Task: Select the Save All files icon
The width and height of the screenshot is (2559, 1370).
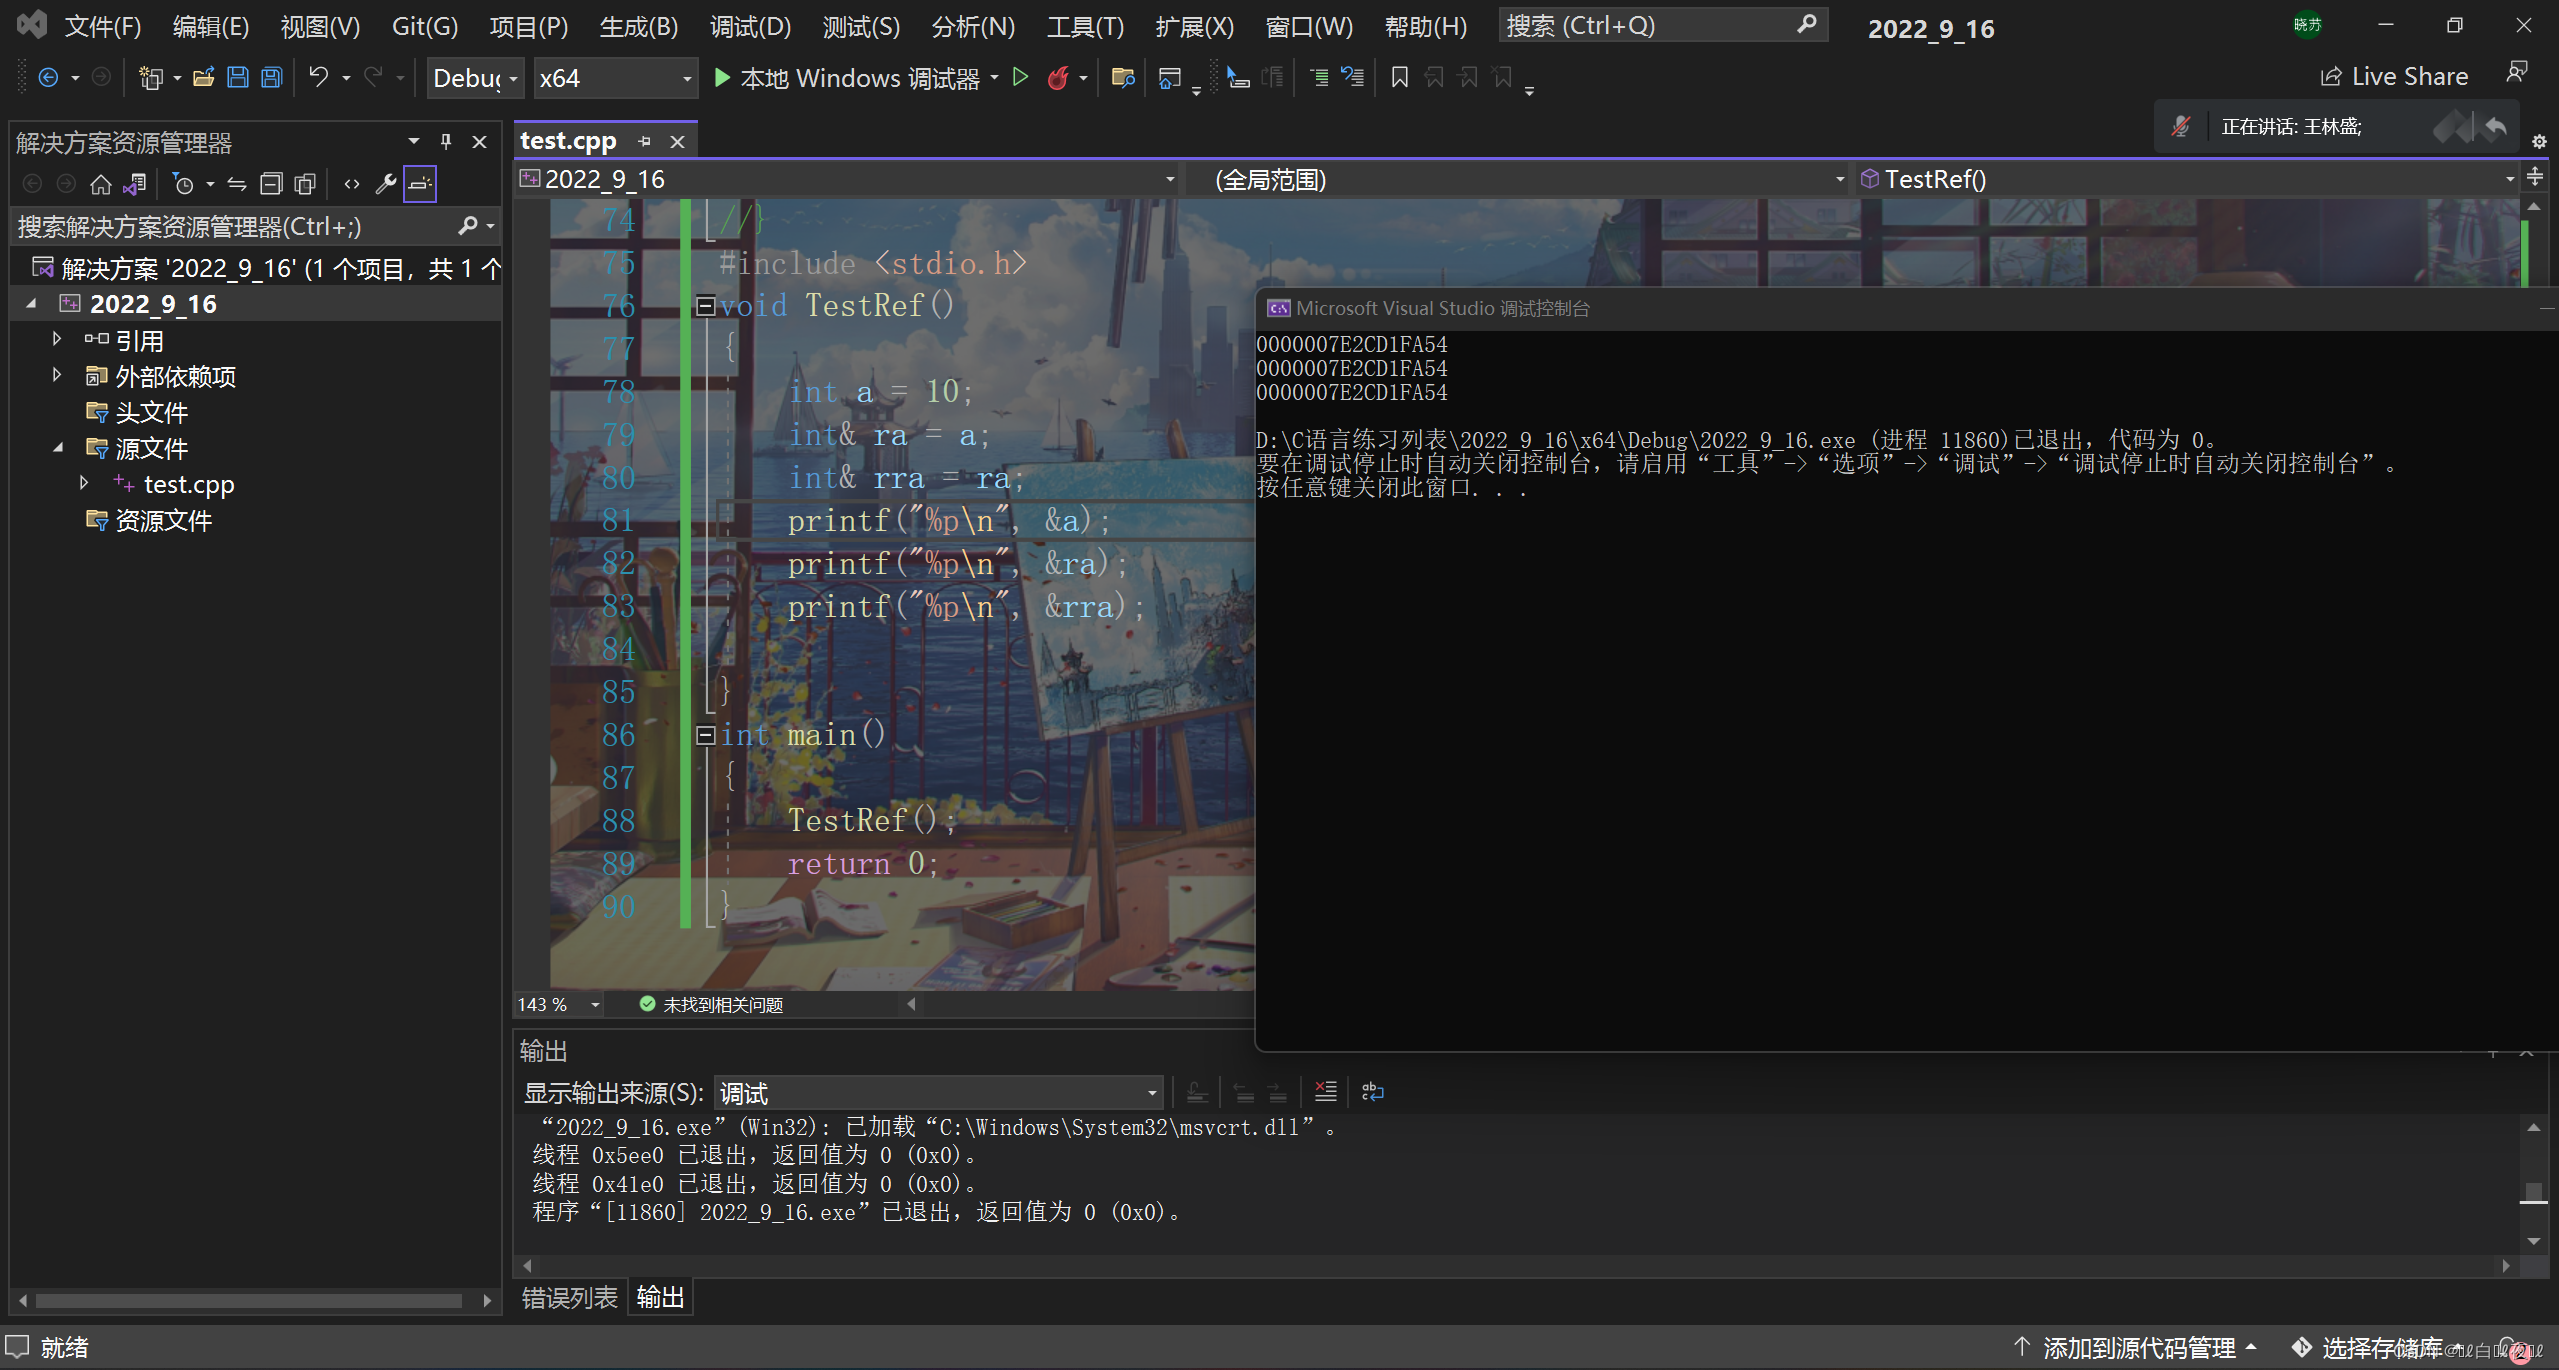Action: [269, 78]
